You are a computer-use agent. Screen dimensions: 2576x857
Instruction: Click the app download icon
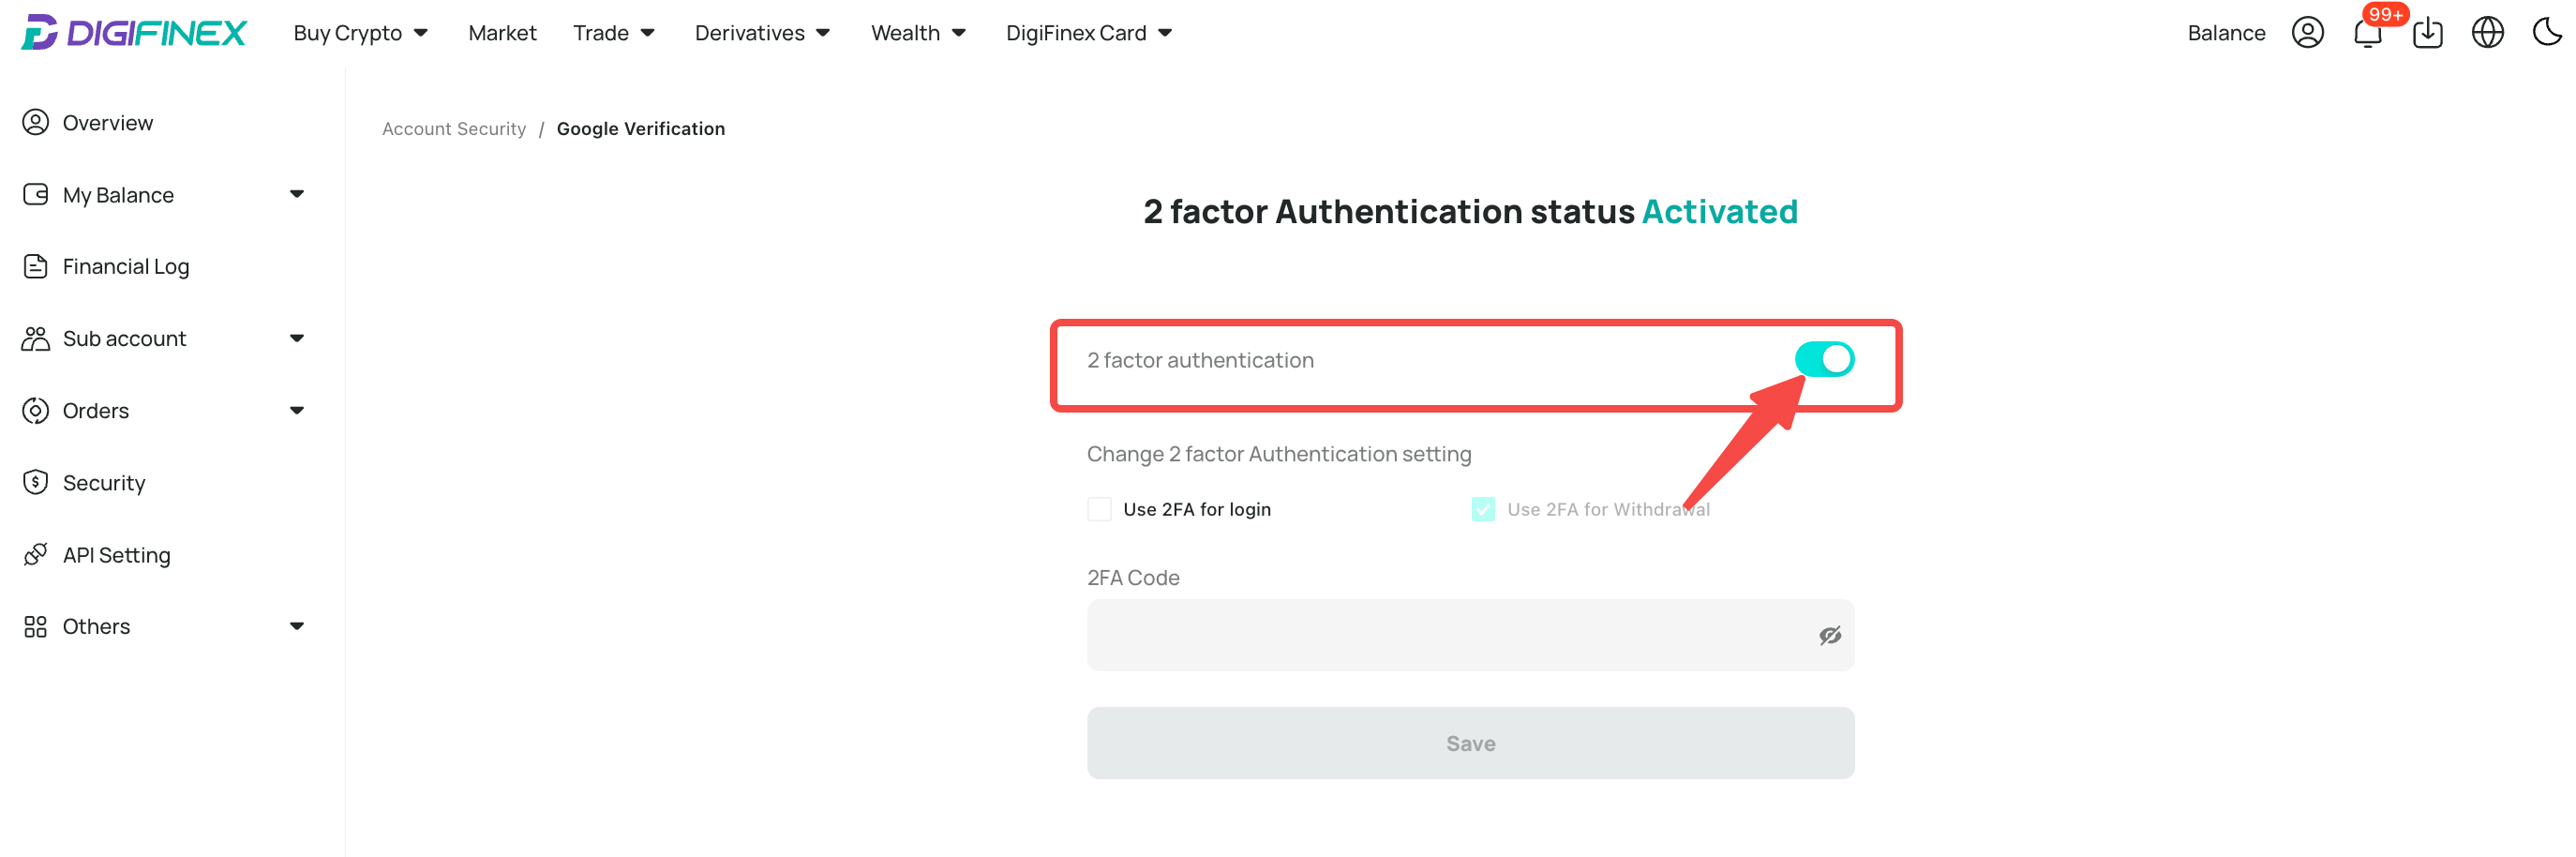click(x=2427, y=33)
